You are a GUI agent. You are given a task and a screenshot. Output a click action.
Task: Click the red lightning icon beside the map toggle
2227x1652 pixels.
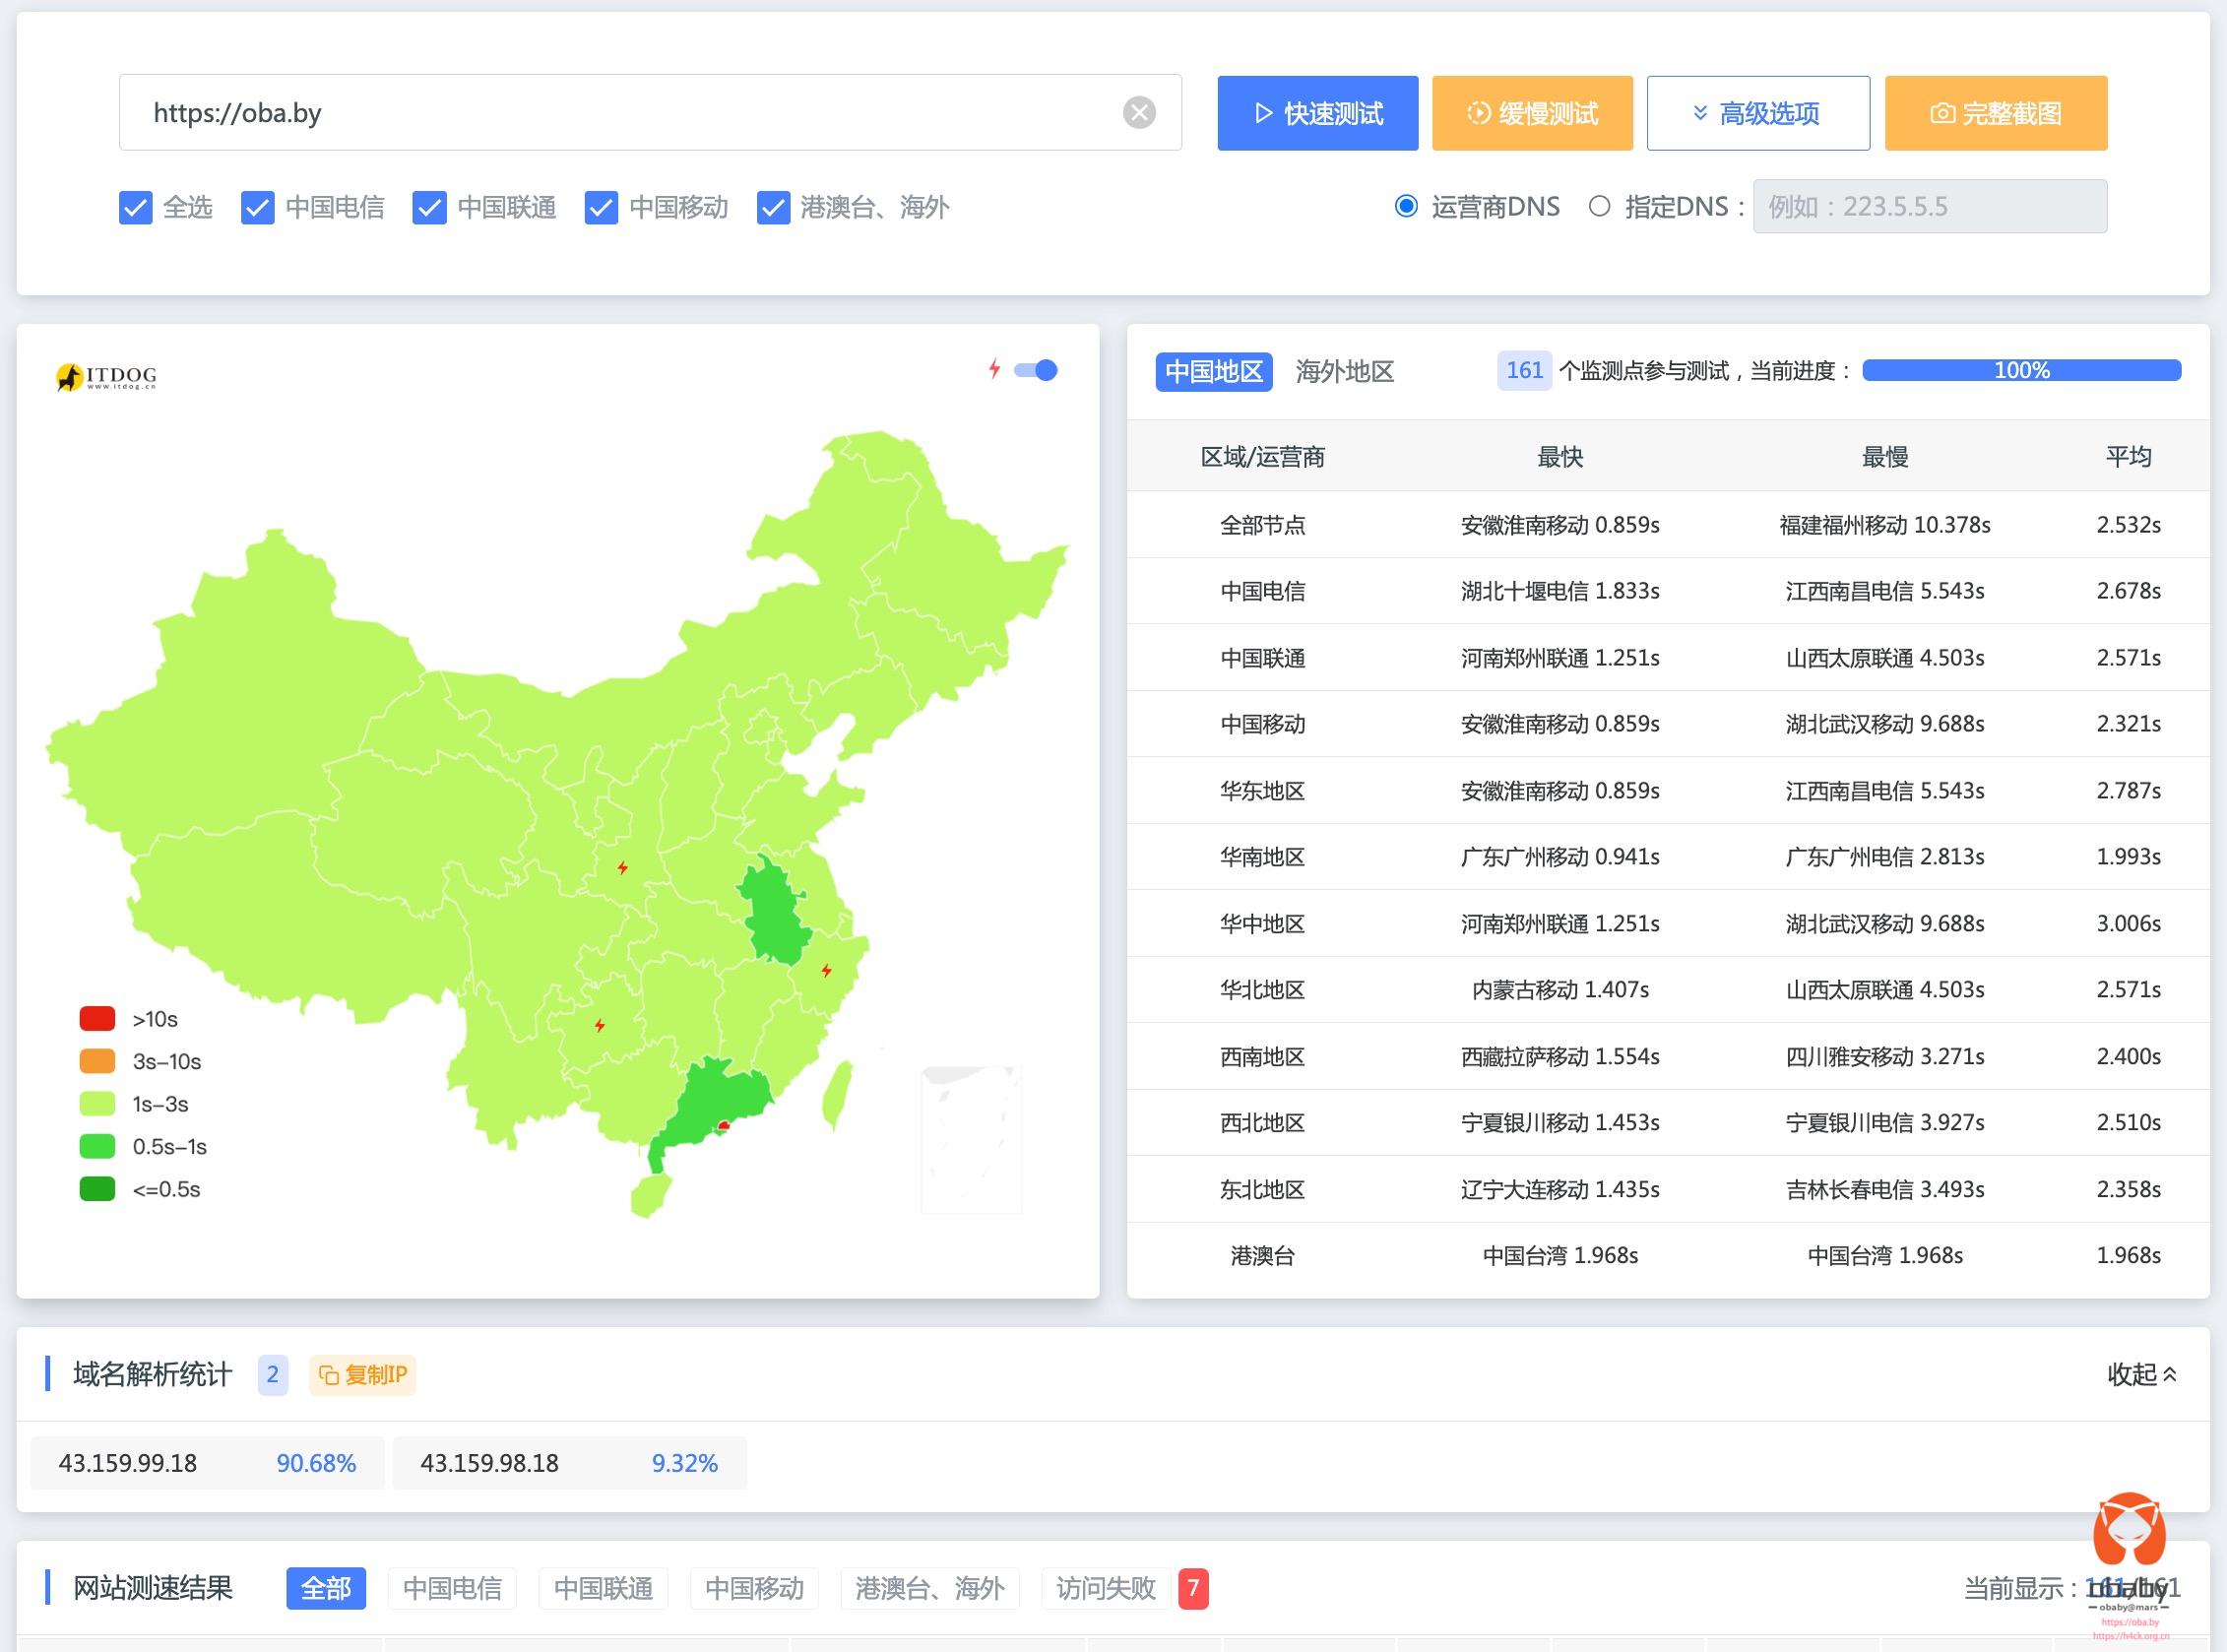[x=994, y=369]
